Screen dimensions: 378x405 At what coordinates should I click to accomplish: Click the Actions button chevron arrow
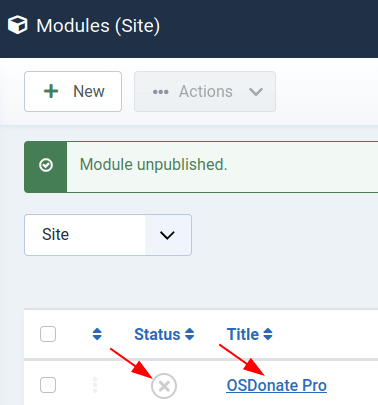point(256,92)
